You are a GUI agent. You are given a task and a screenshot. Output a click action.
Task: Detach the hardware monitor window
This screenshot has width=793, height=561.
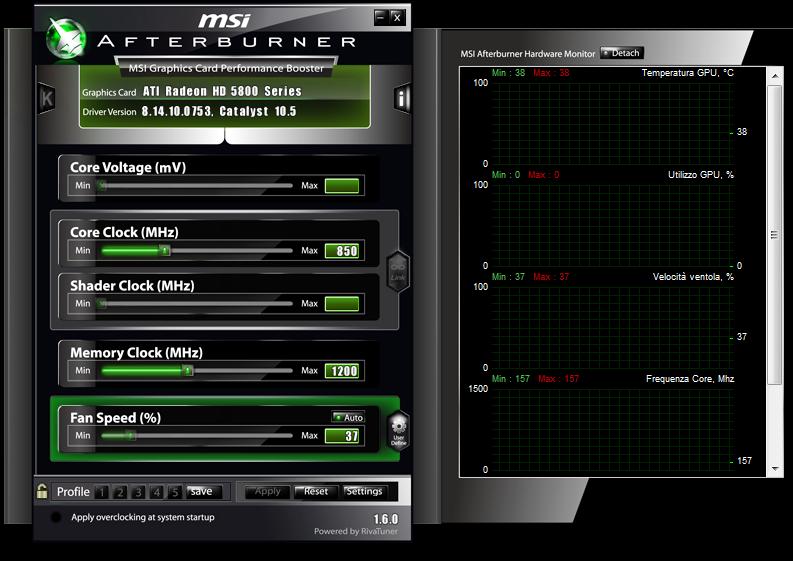[x=622, y=53]
